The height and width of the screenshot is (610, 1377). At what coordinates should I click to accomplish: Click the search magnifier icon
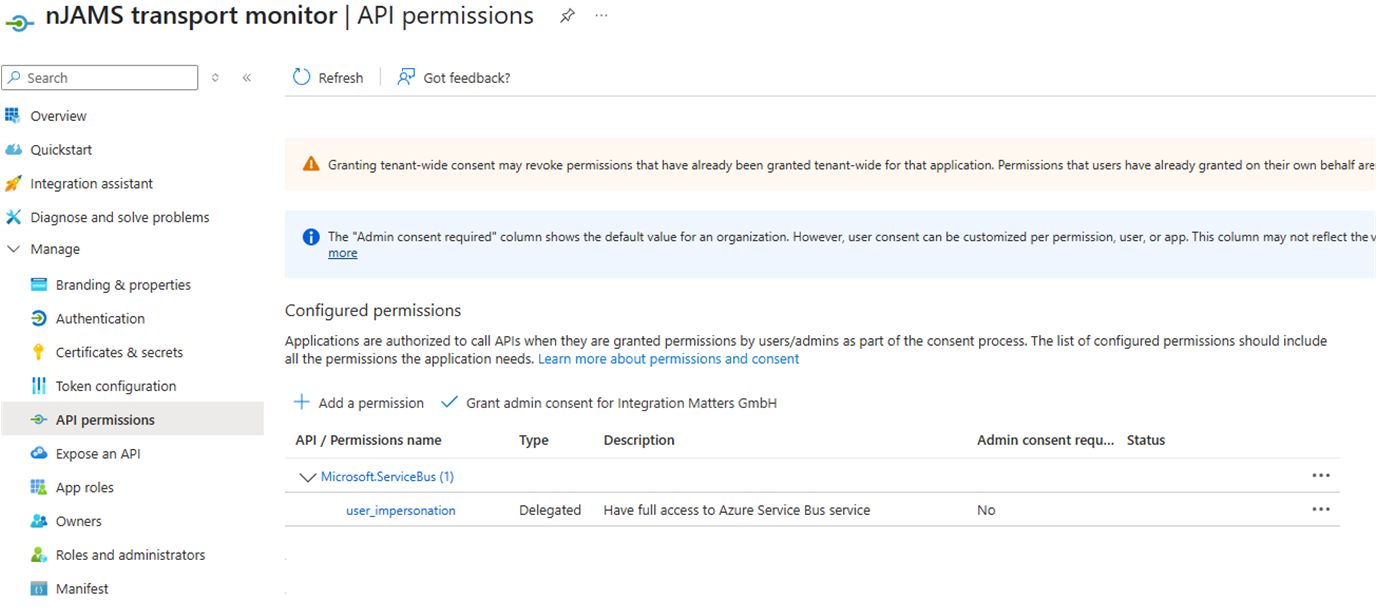(x=13, y=78)
